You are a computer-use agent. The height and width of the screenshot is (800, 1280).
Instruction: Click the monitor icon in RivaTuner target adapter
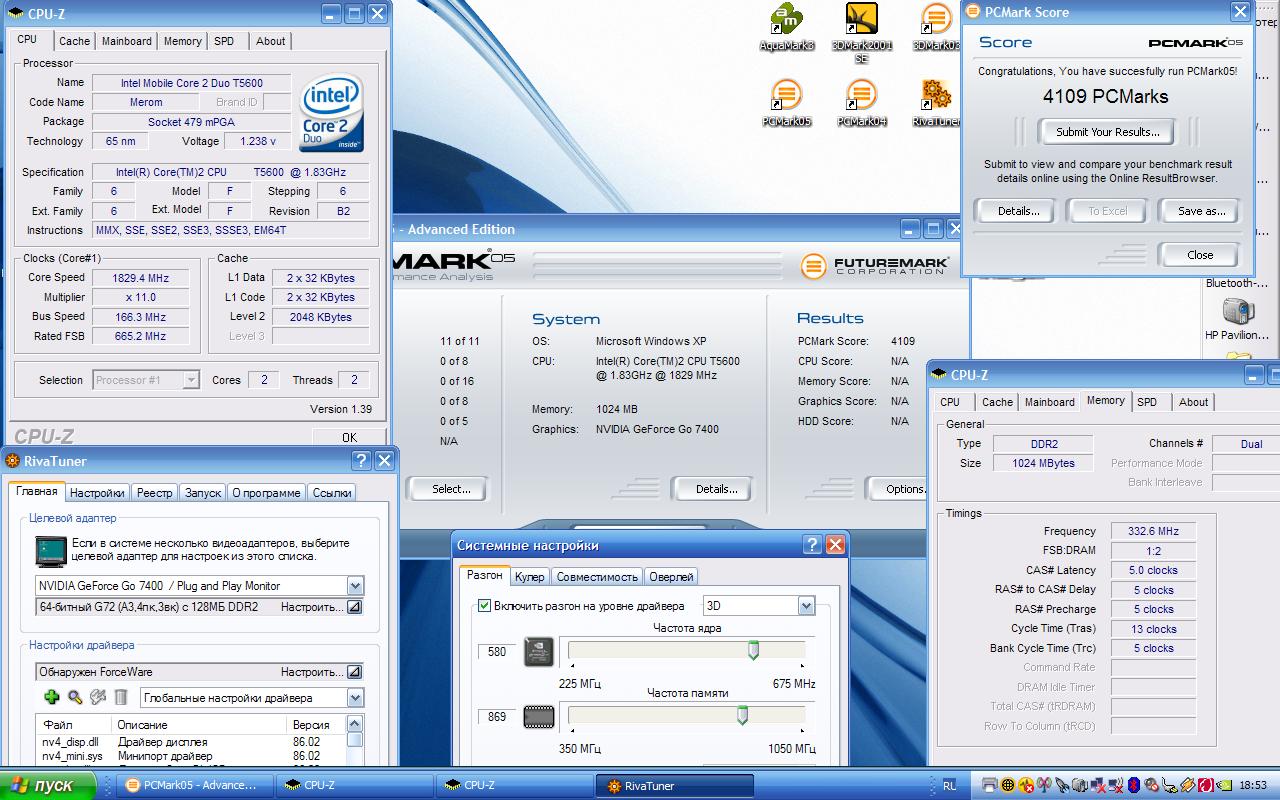(x=50, y=550)
